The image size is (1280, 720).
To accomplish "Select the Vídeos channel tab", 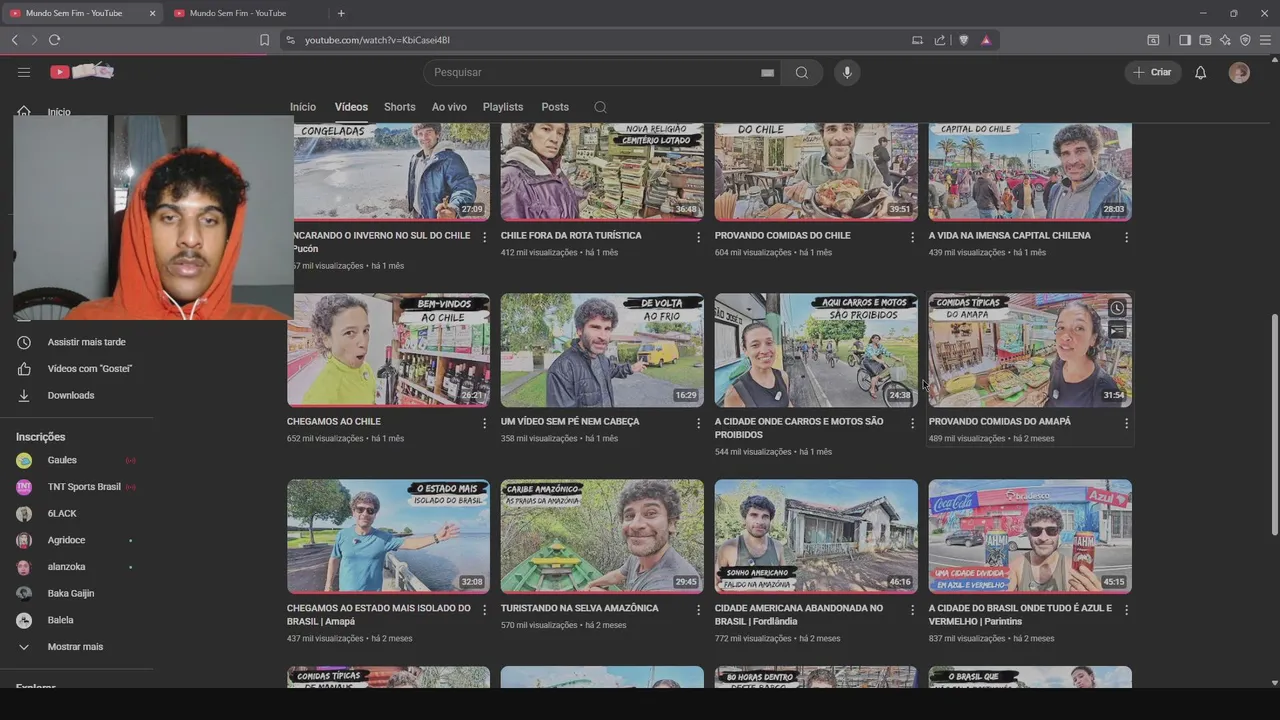I will coord(351,107).
